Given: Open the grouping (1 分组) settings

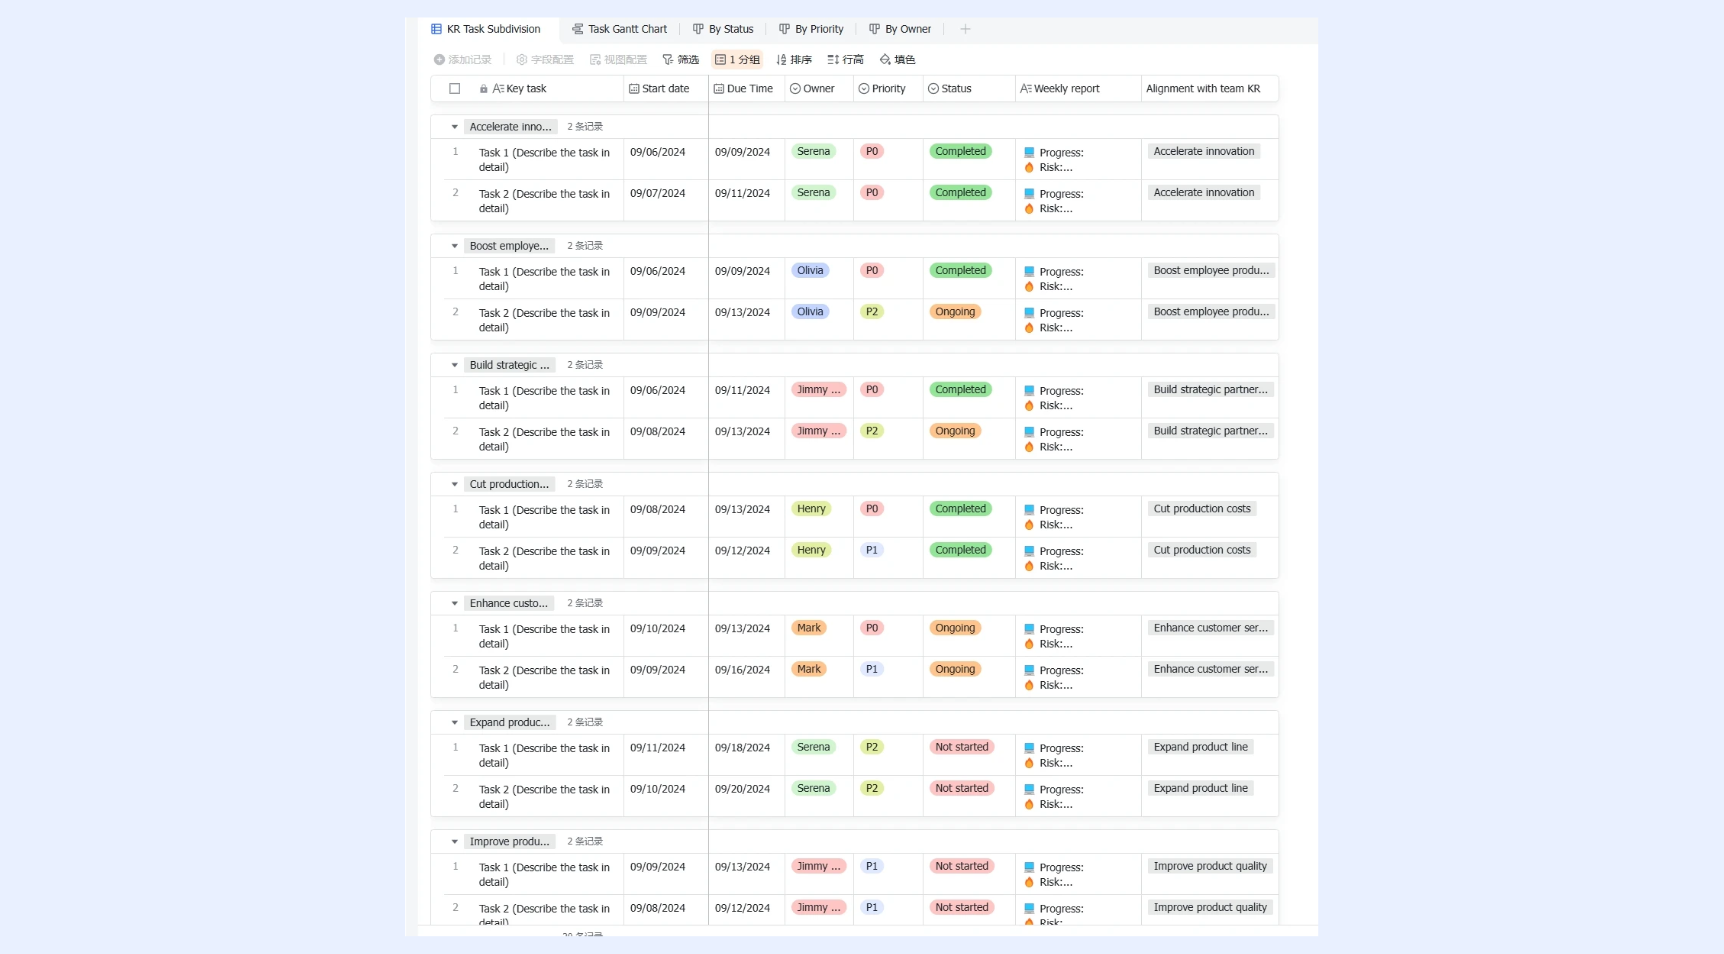Looking at the screenshot, I should (x=737, y=60).
